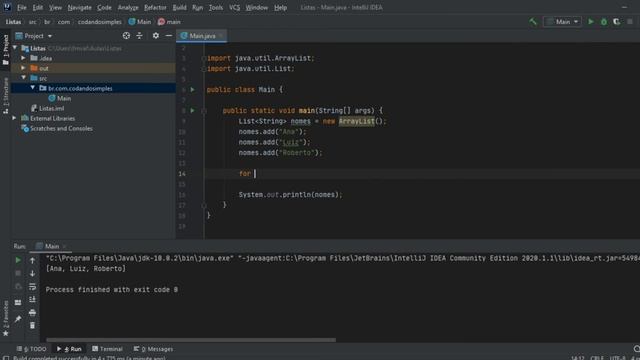This screenshot has width=640, height=360.
Task: Click the run gutter icon beside main method
Action: click(193, 110)
